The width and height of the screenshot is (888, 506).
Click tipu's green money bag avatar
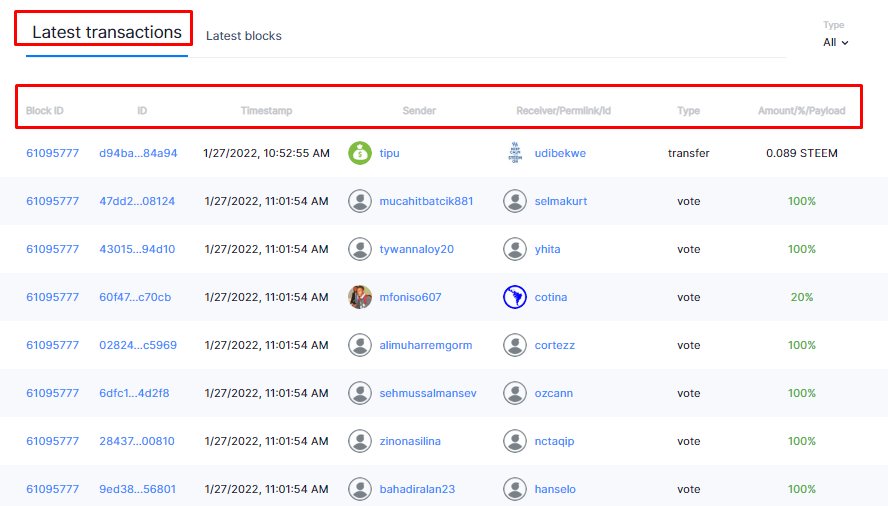coord(360,153)
